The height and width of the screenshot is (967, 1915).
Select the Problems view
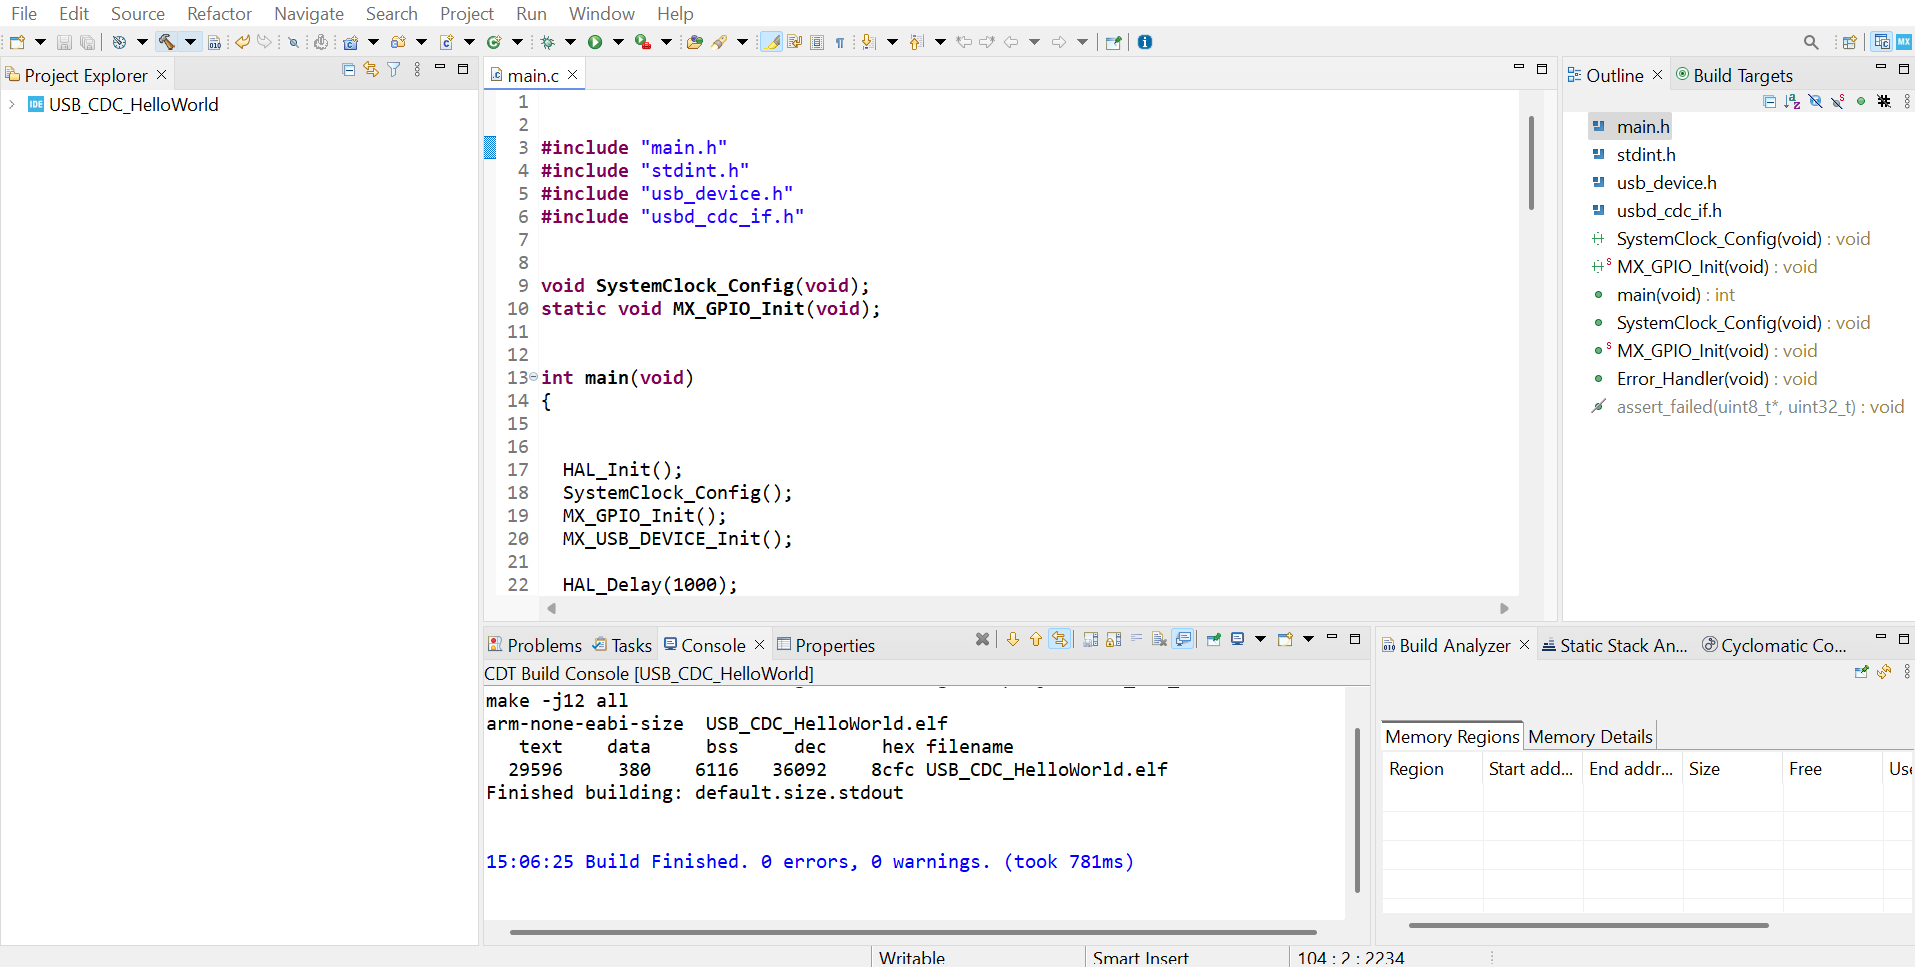click(x=543, y=645)
